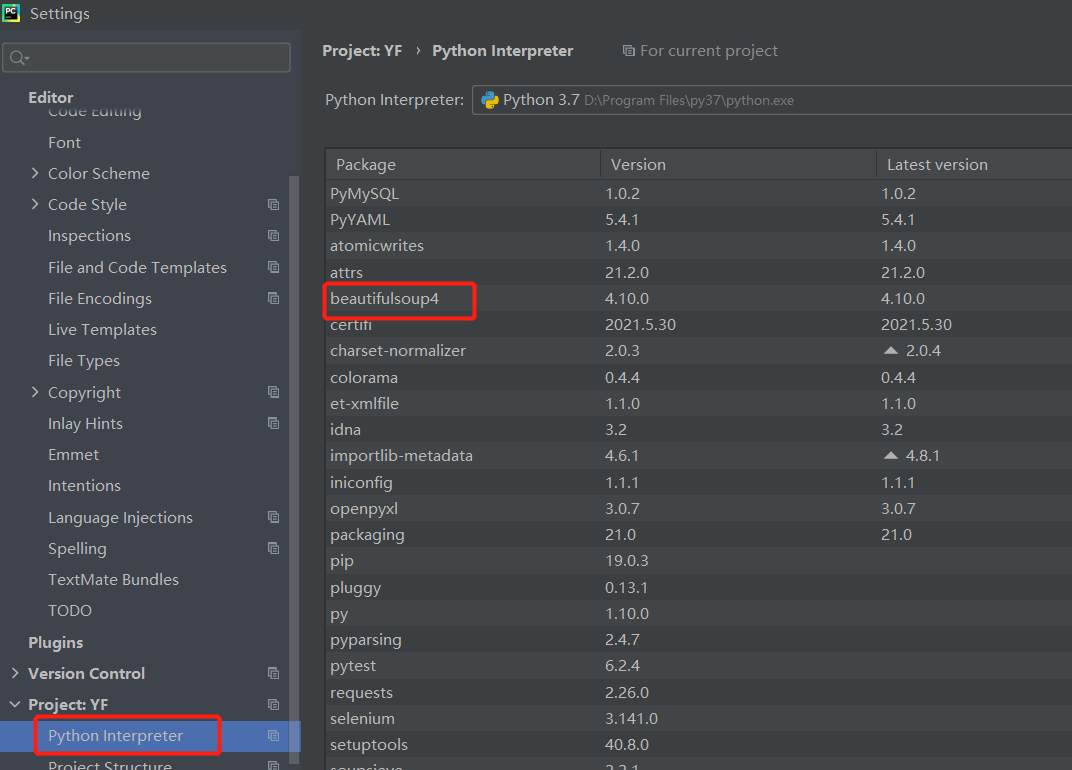Select the atomicwrites package row
The image size is (1072, 770).
point(699,245)
